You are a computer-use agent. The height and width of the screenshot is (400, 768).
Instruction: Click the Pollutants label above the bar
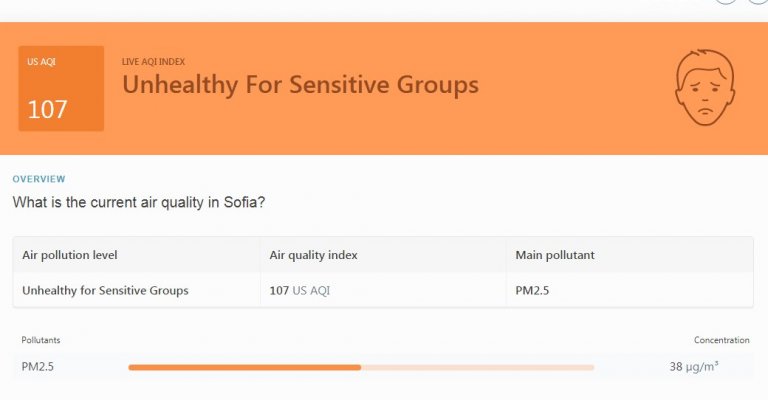pyautogui.click(x=41, y=341)
